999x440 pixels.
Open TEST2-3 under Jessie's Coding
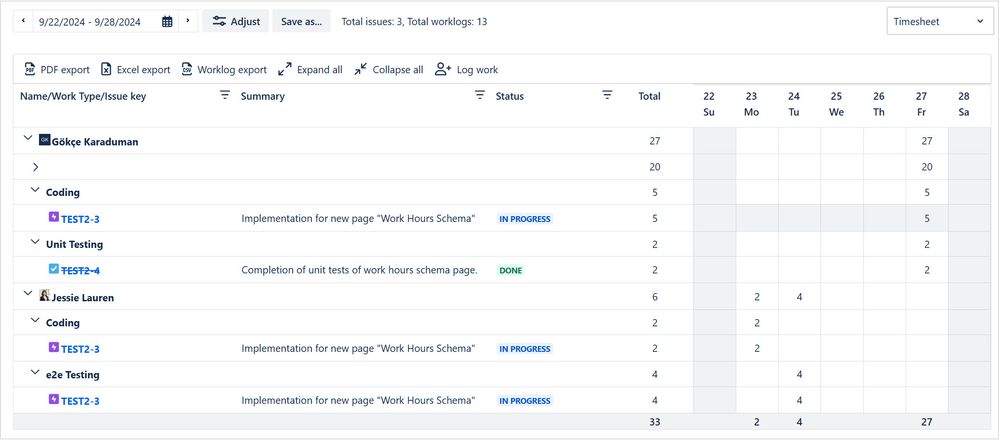[x=80, y=349]
